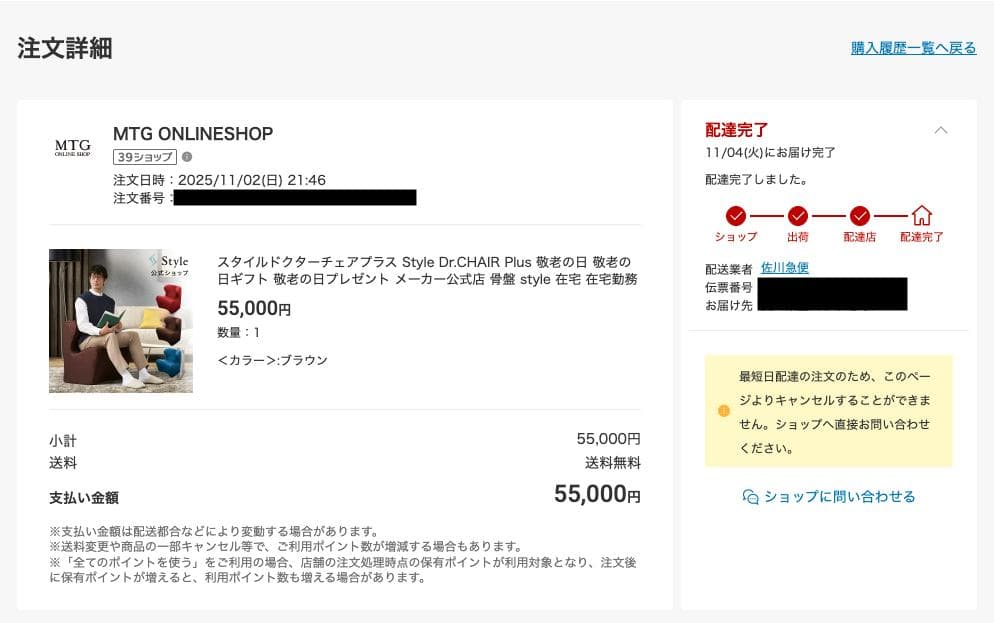Click the 39ショップ badge

pos(145,157)
